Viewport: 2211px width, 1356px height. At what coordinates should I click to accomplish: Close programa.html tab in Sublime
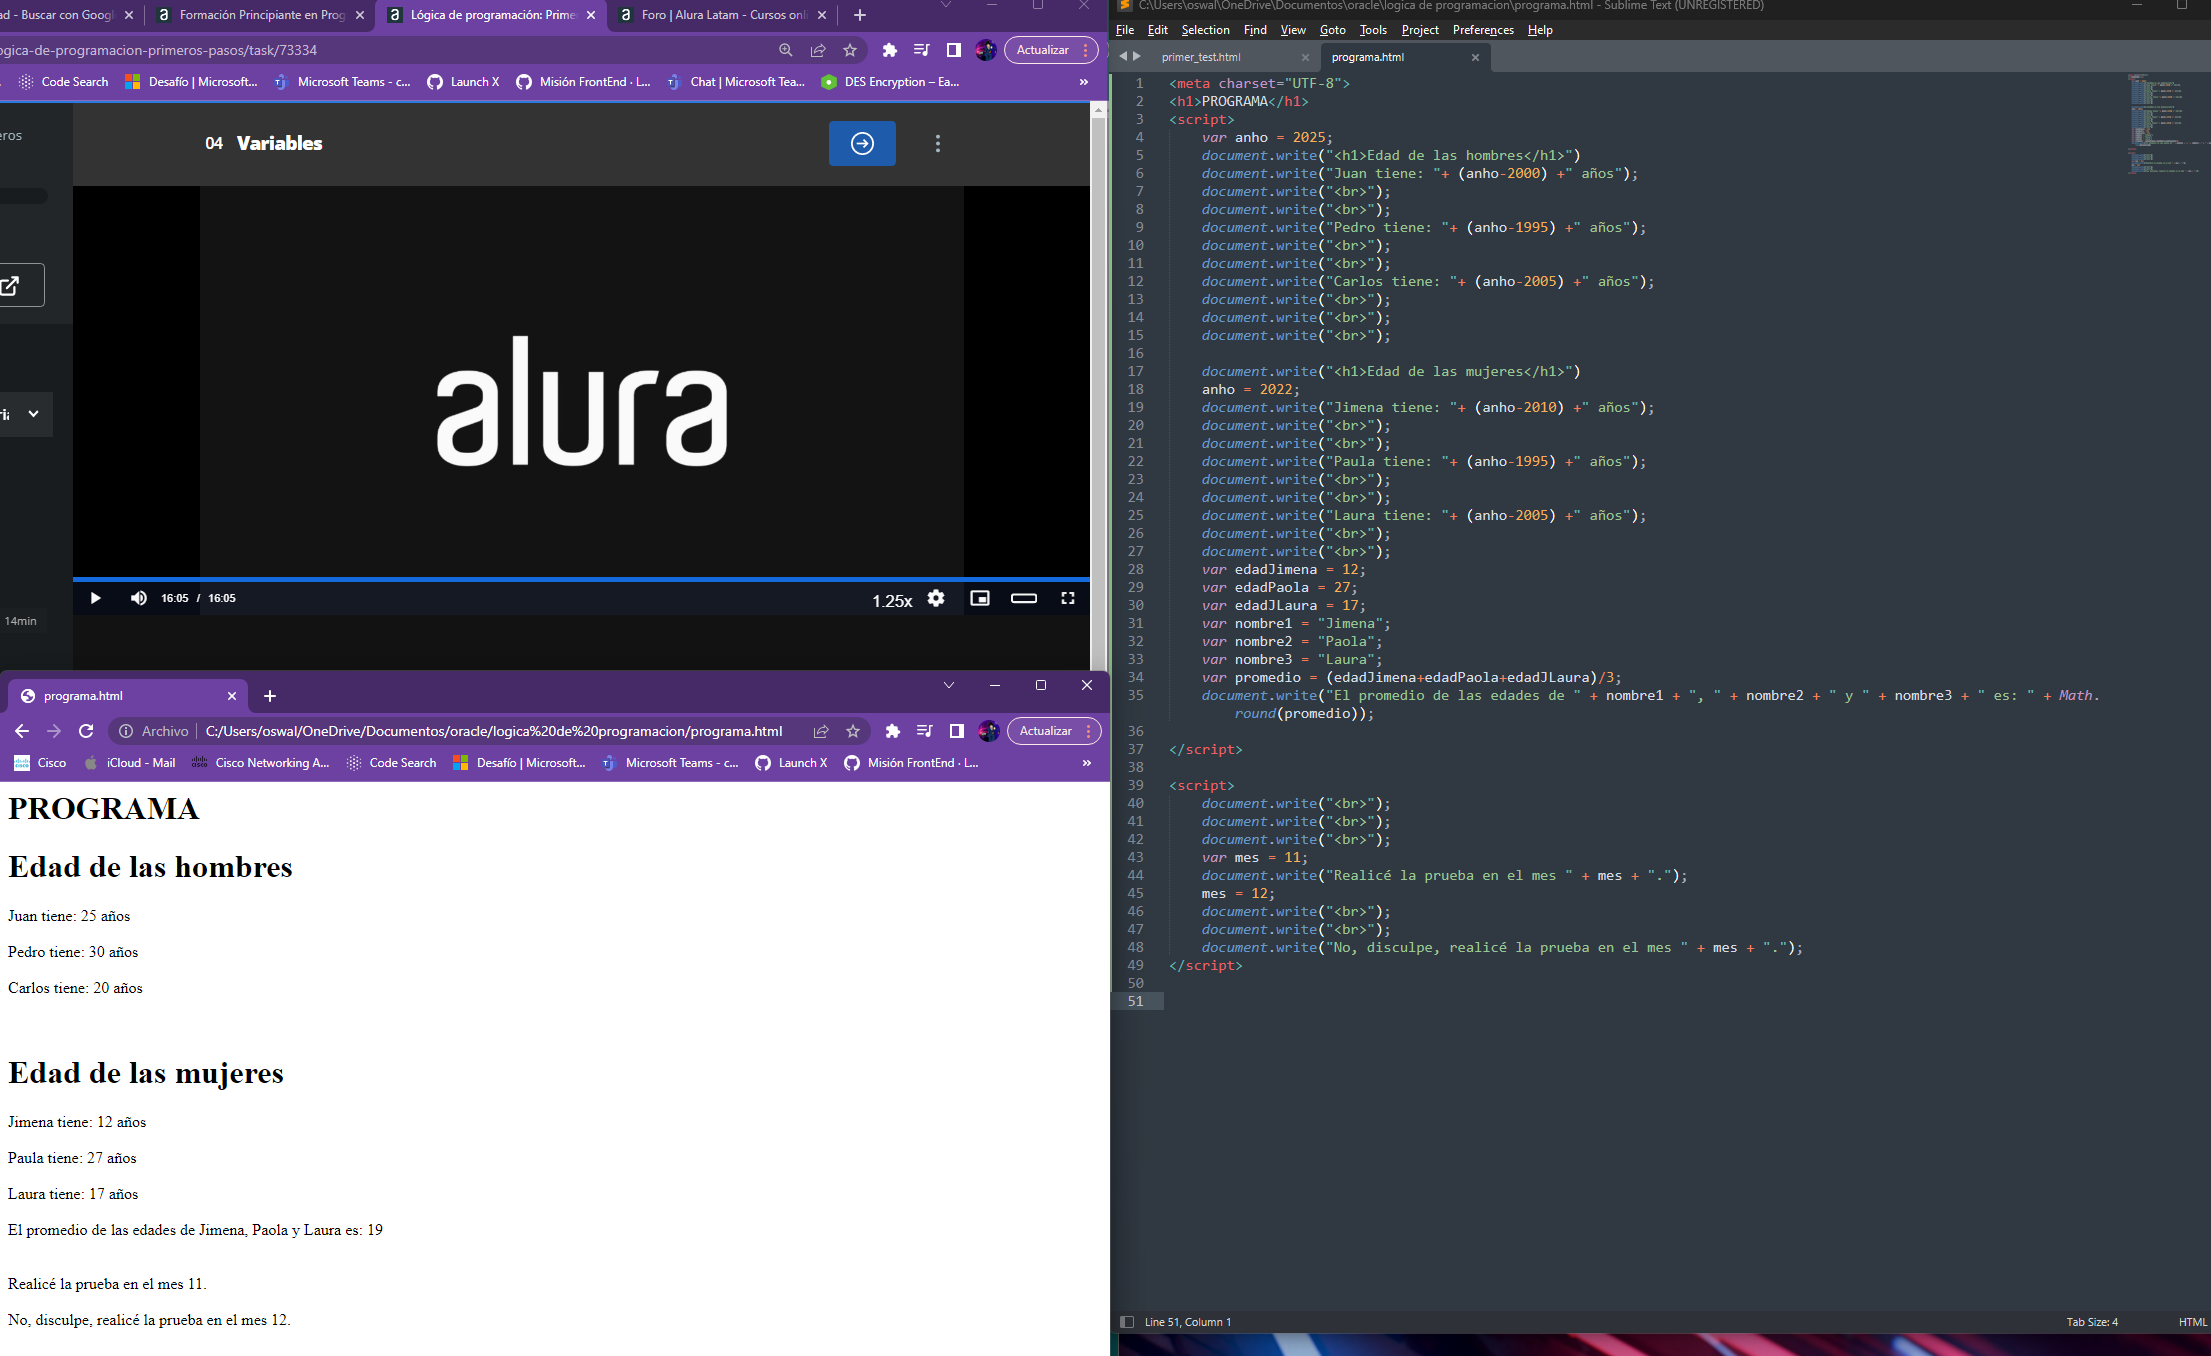tap(1475, 57)
